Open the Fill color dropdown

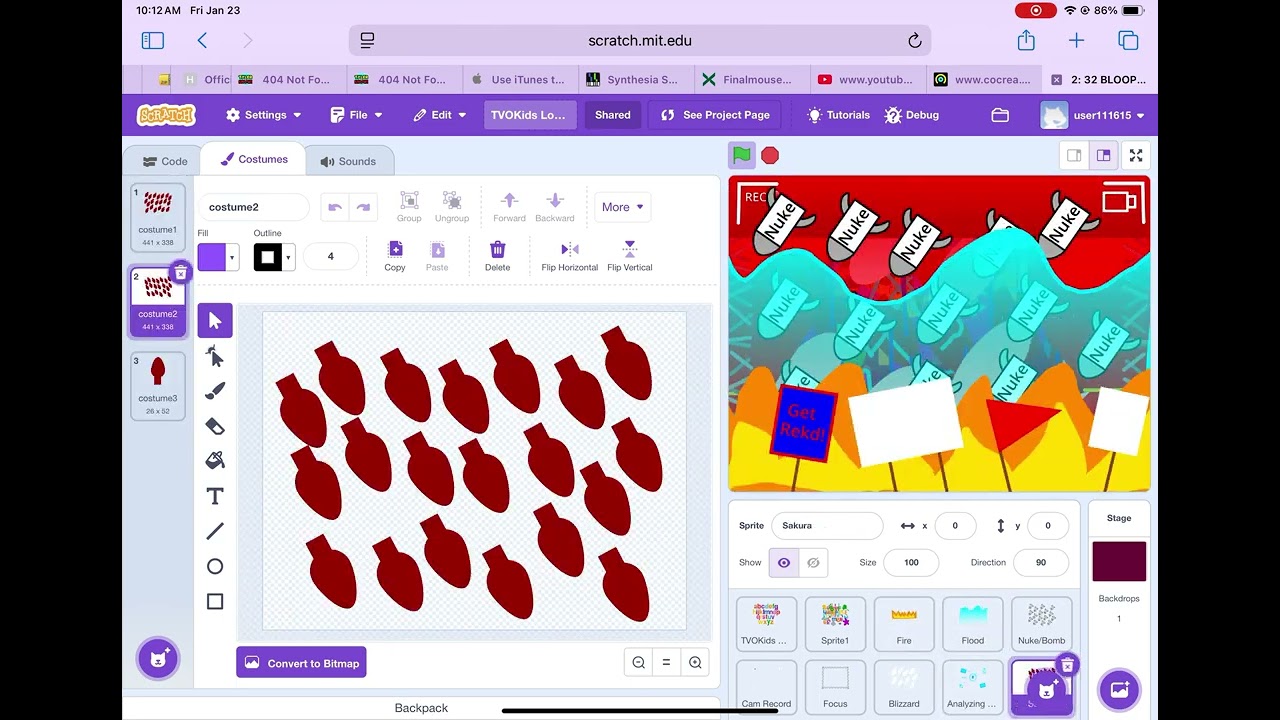tap(232, 258)
